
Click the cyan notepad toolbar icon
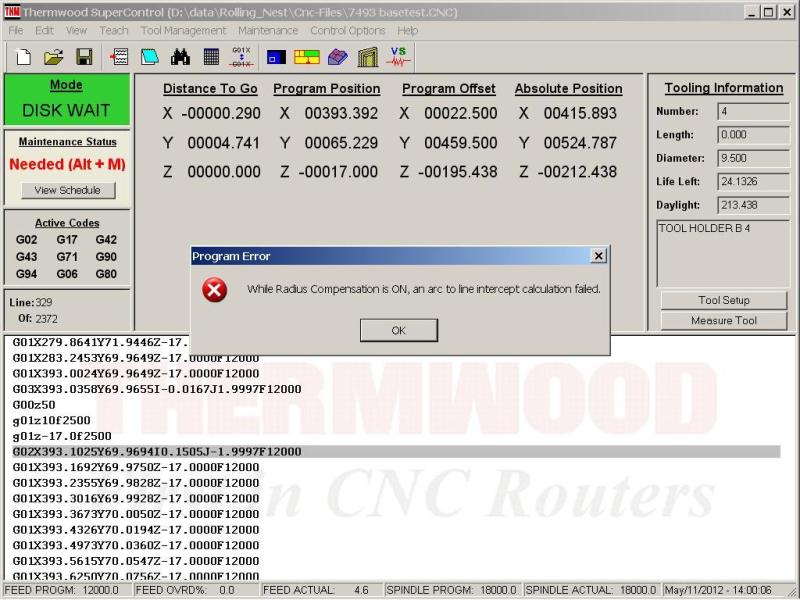click(150, 57)
